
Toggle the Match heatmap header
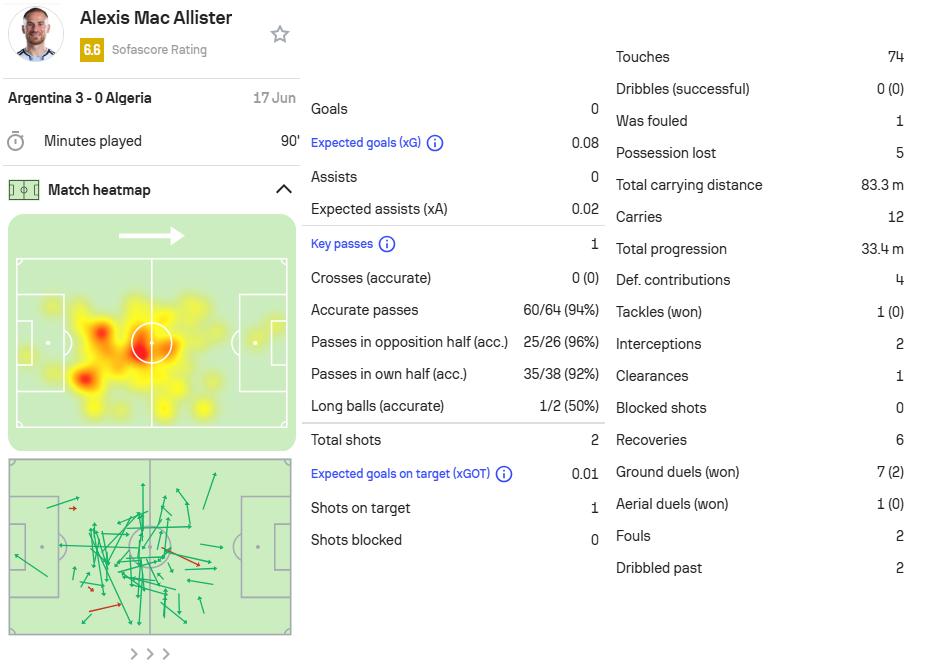click(151, 190)
